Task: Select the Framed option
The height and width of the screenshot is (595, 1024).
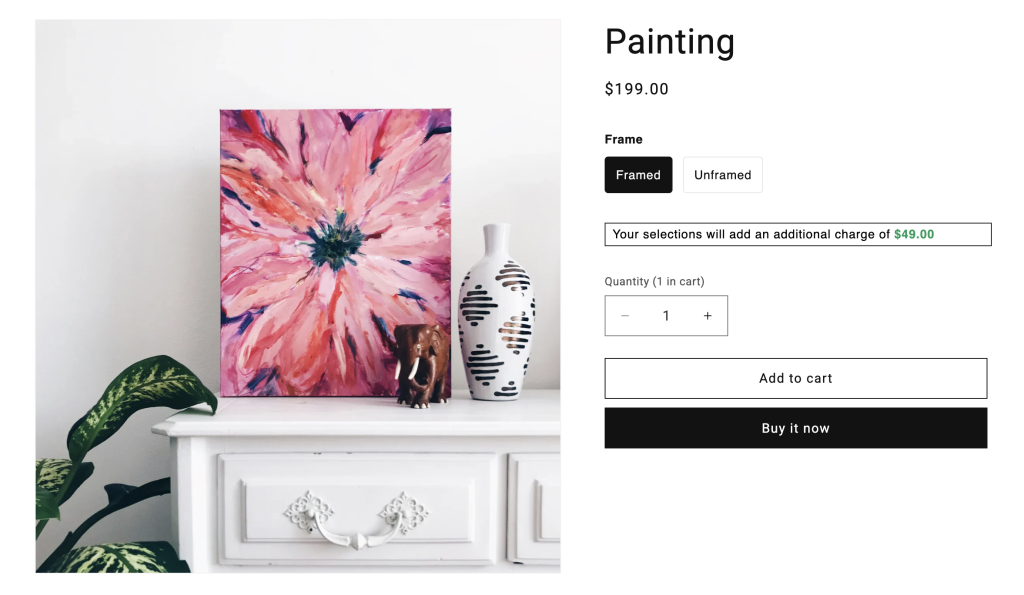Action: [638, 174]
